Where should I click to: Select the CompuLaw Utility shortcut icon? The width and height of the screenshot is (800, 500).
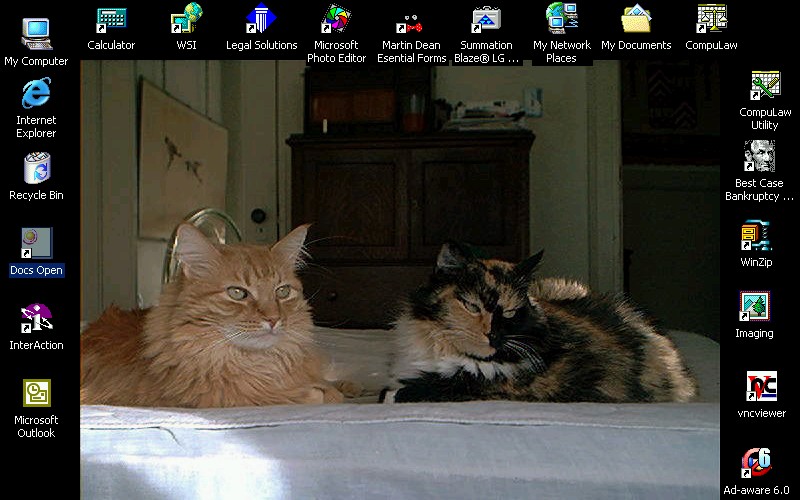click(765, 85)
